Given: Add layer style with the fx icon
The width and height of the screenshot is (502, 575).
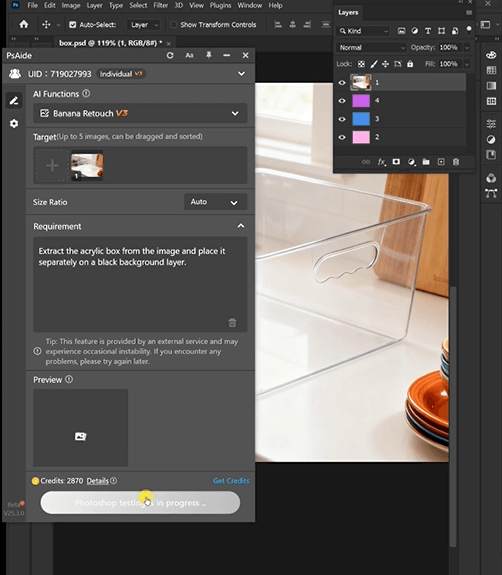Looking at the screenshot, I should click(x=381, y=162).
